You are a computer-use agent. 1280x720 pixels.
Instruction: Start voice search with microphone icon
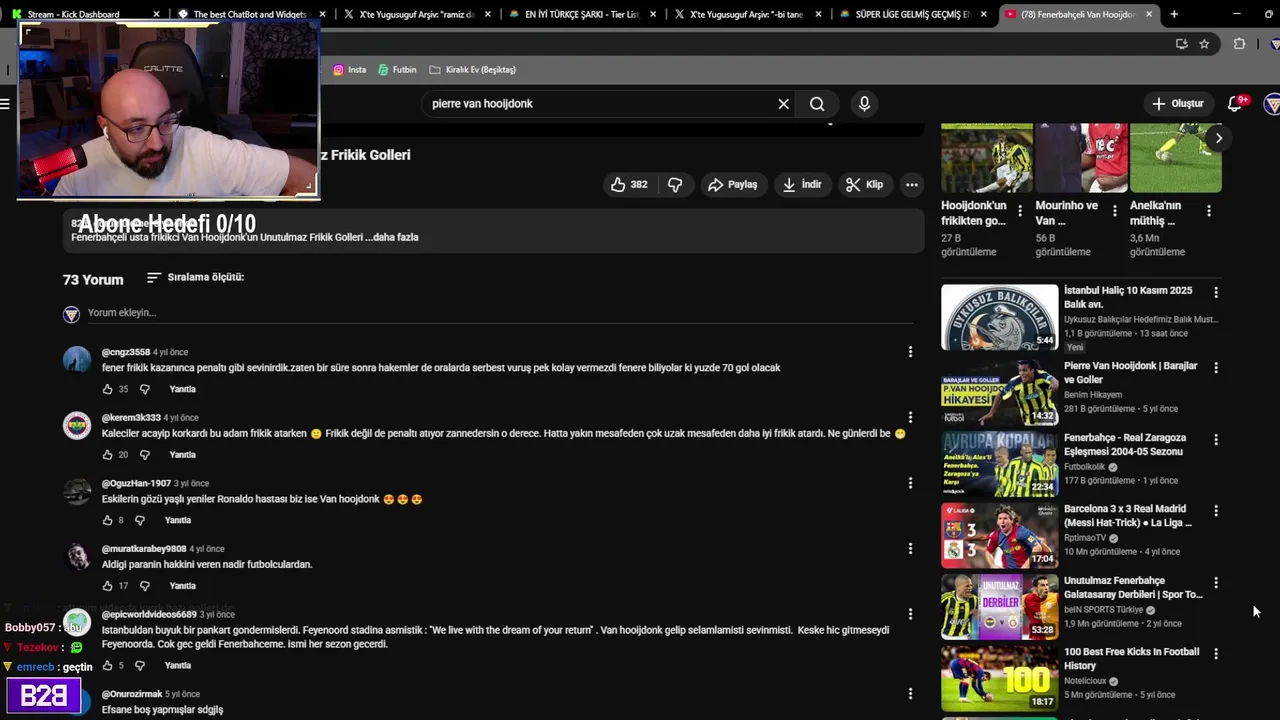tap(864, 104)
